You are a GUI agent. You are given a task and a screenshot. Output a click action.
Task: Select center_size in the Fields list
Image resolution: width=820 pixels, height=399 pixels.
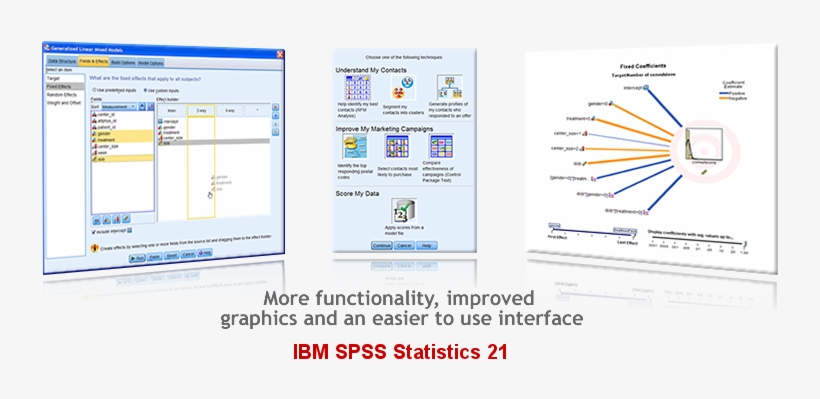(123, 146)
